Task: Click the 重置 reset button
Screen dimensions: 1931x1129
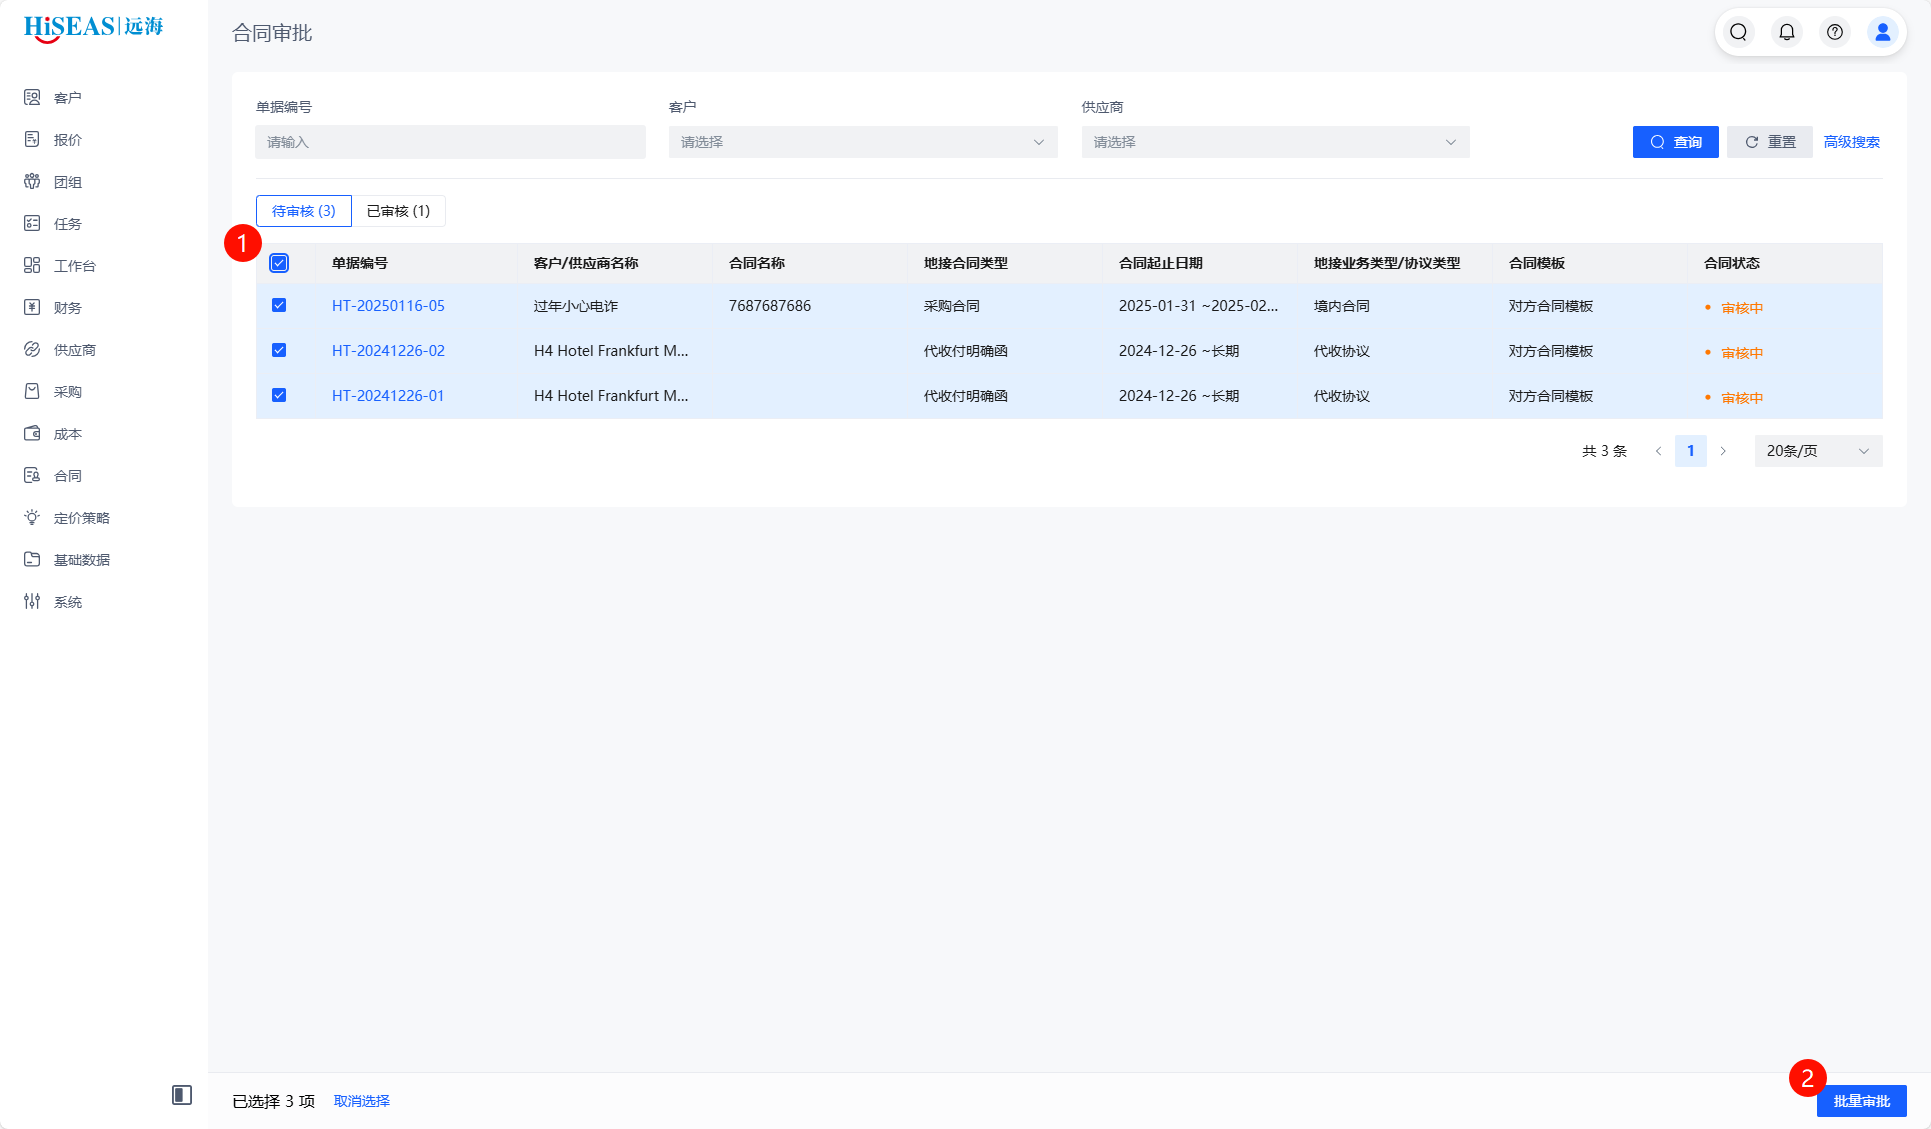Action: [x=1770, y=142]
